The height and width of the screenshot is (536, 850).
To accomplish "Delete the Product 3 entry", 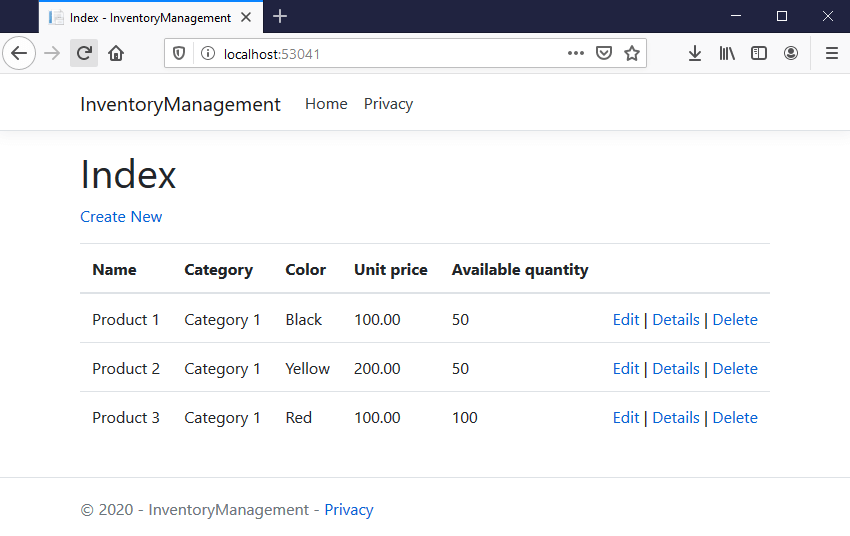I will click(x=735, y=418).
